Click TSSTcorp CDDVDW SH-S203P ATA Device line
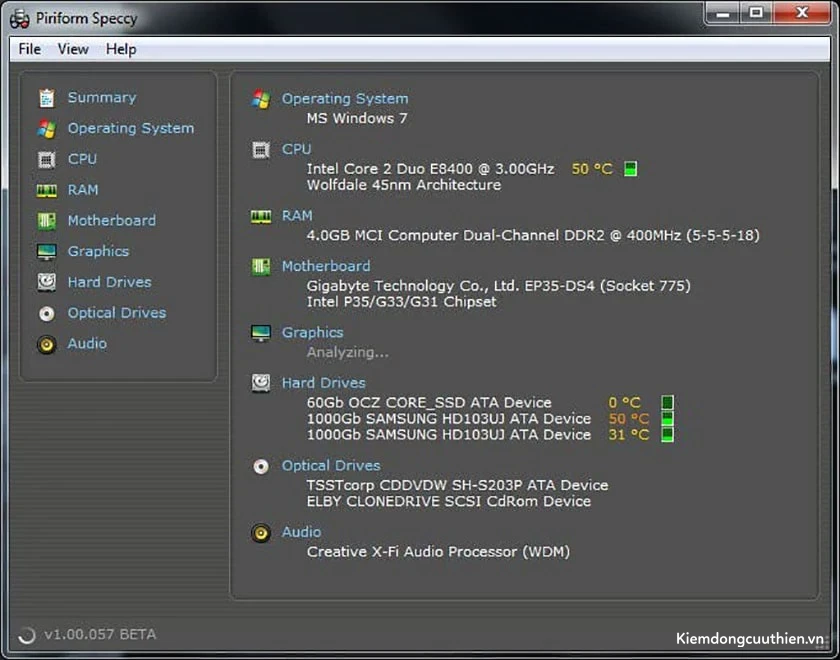Viewport: 840px width, 660px height. pos(457,485)
